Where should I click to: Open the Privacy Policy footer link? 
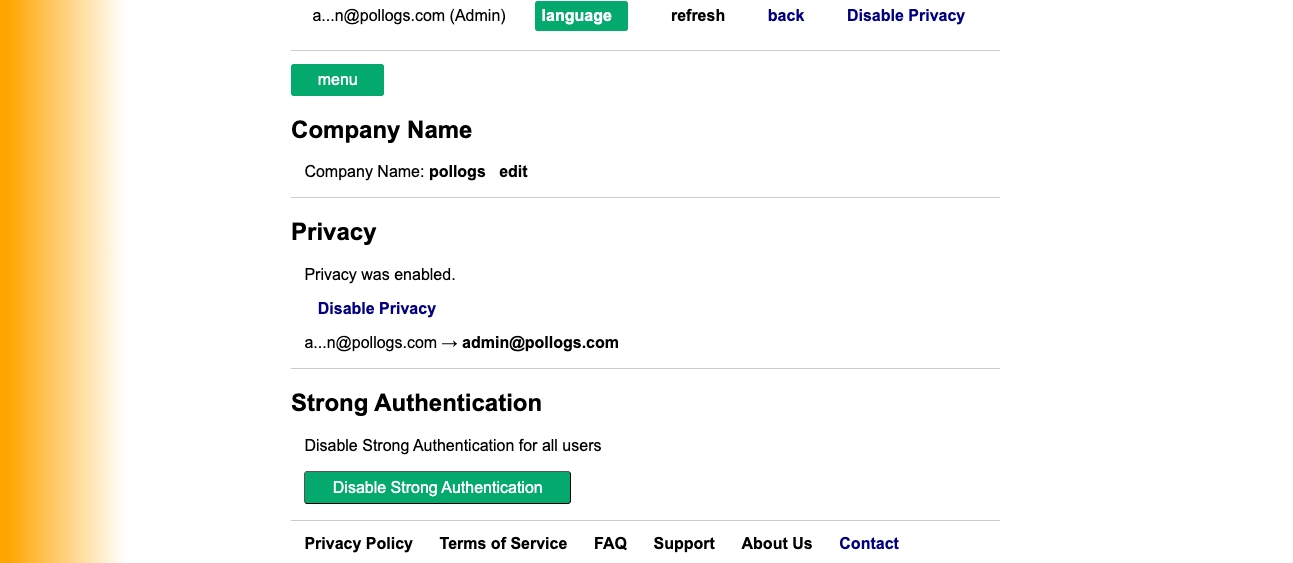358,544
